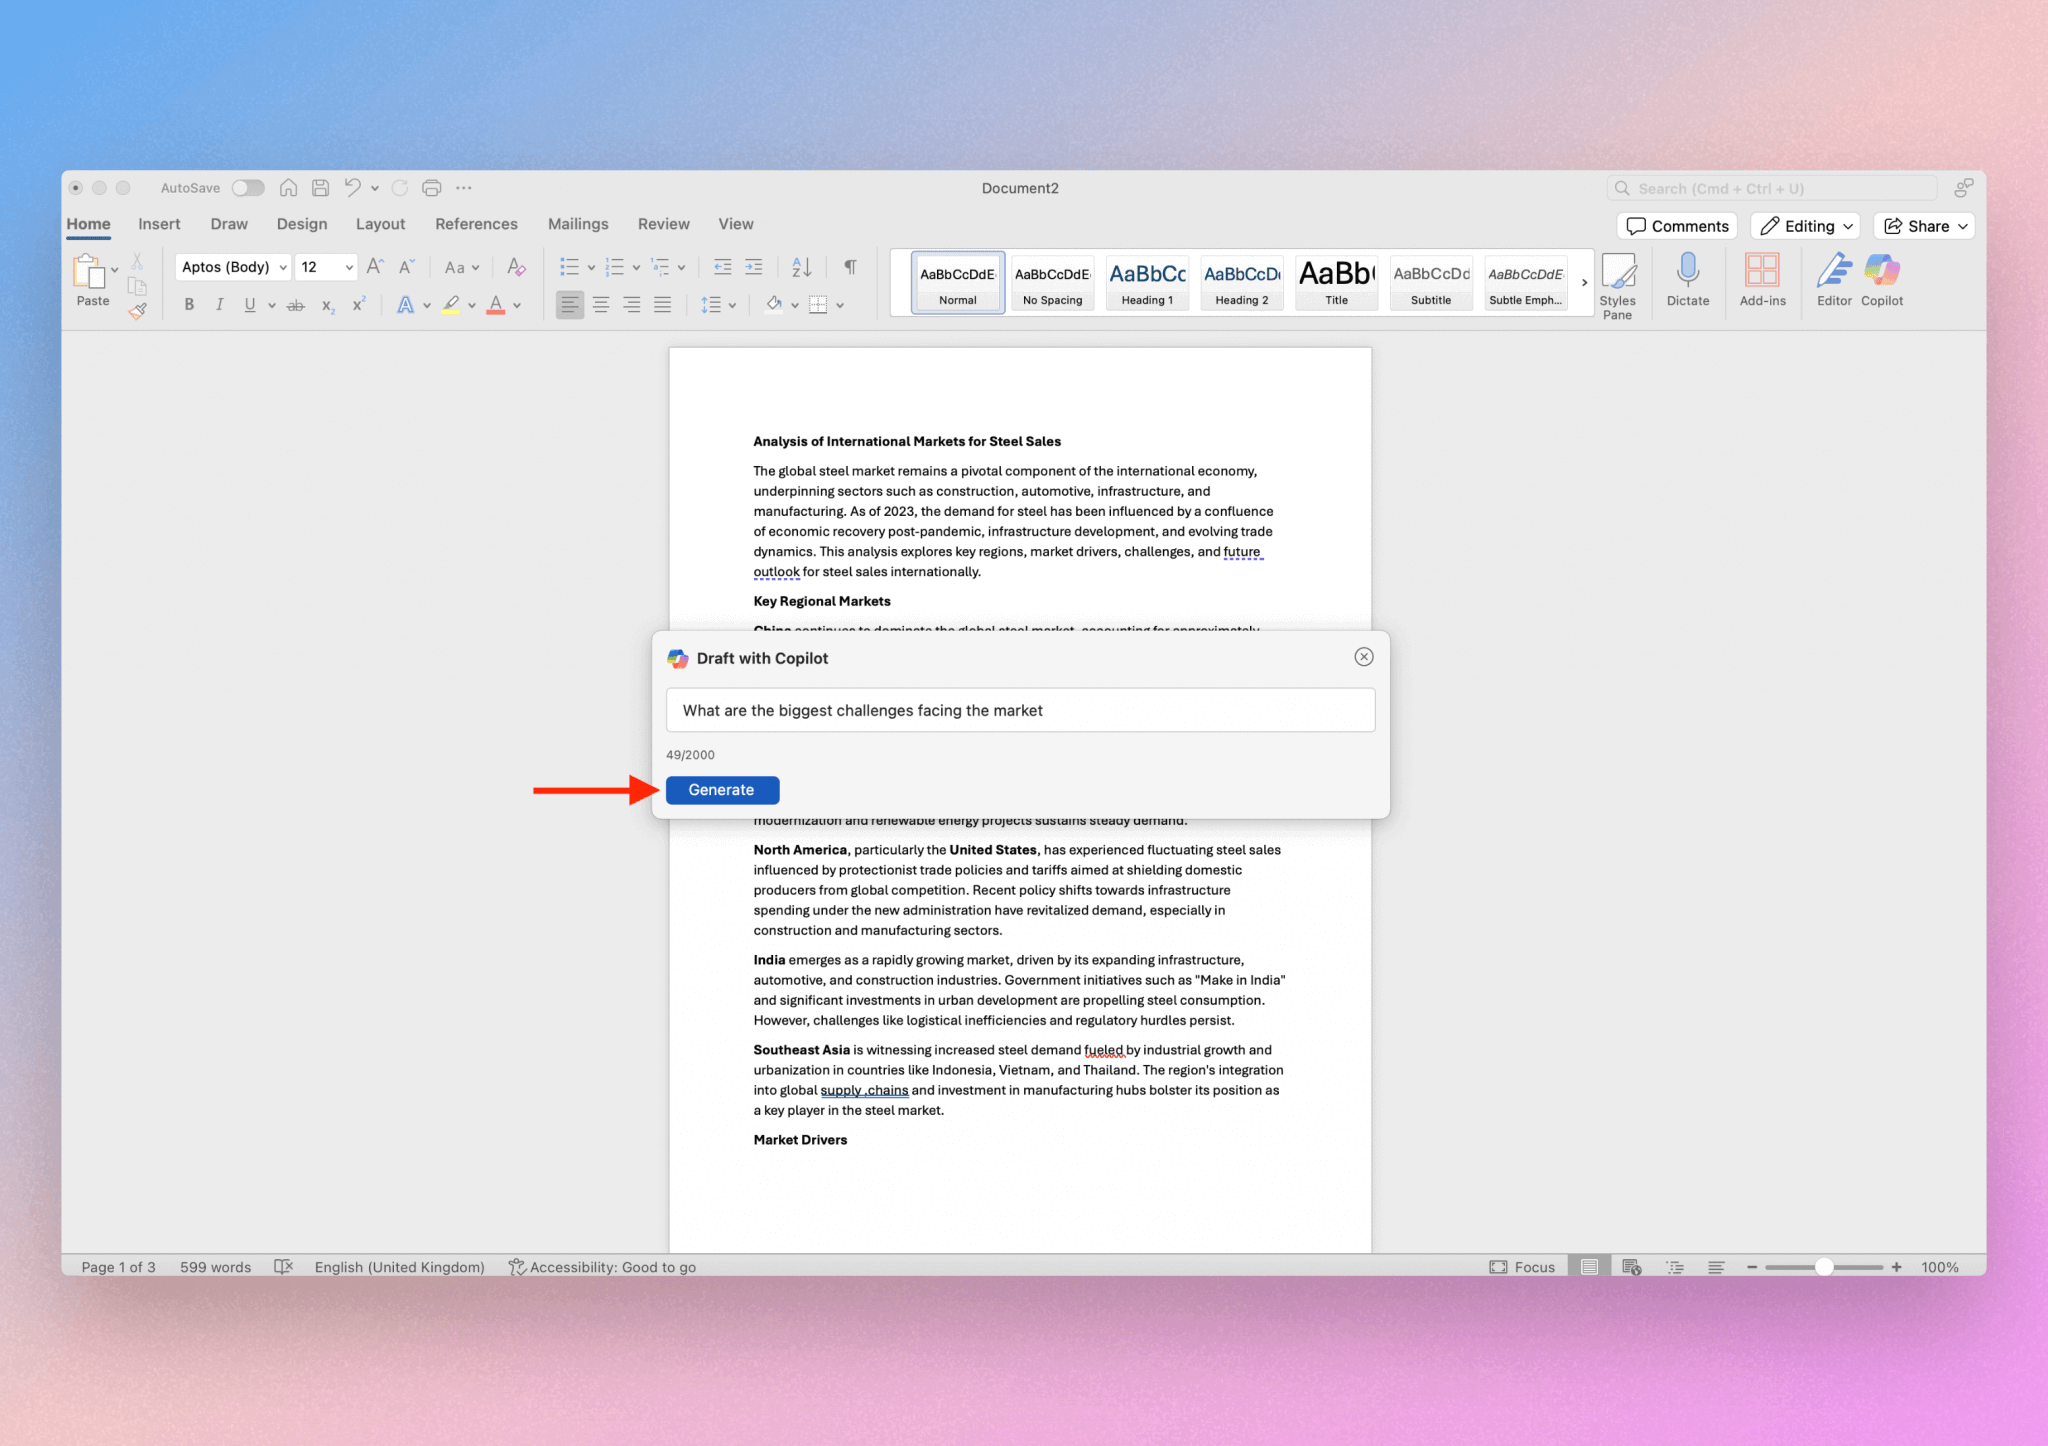Open the Review tab

pos(663,223)
